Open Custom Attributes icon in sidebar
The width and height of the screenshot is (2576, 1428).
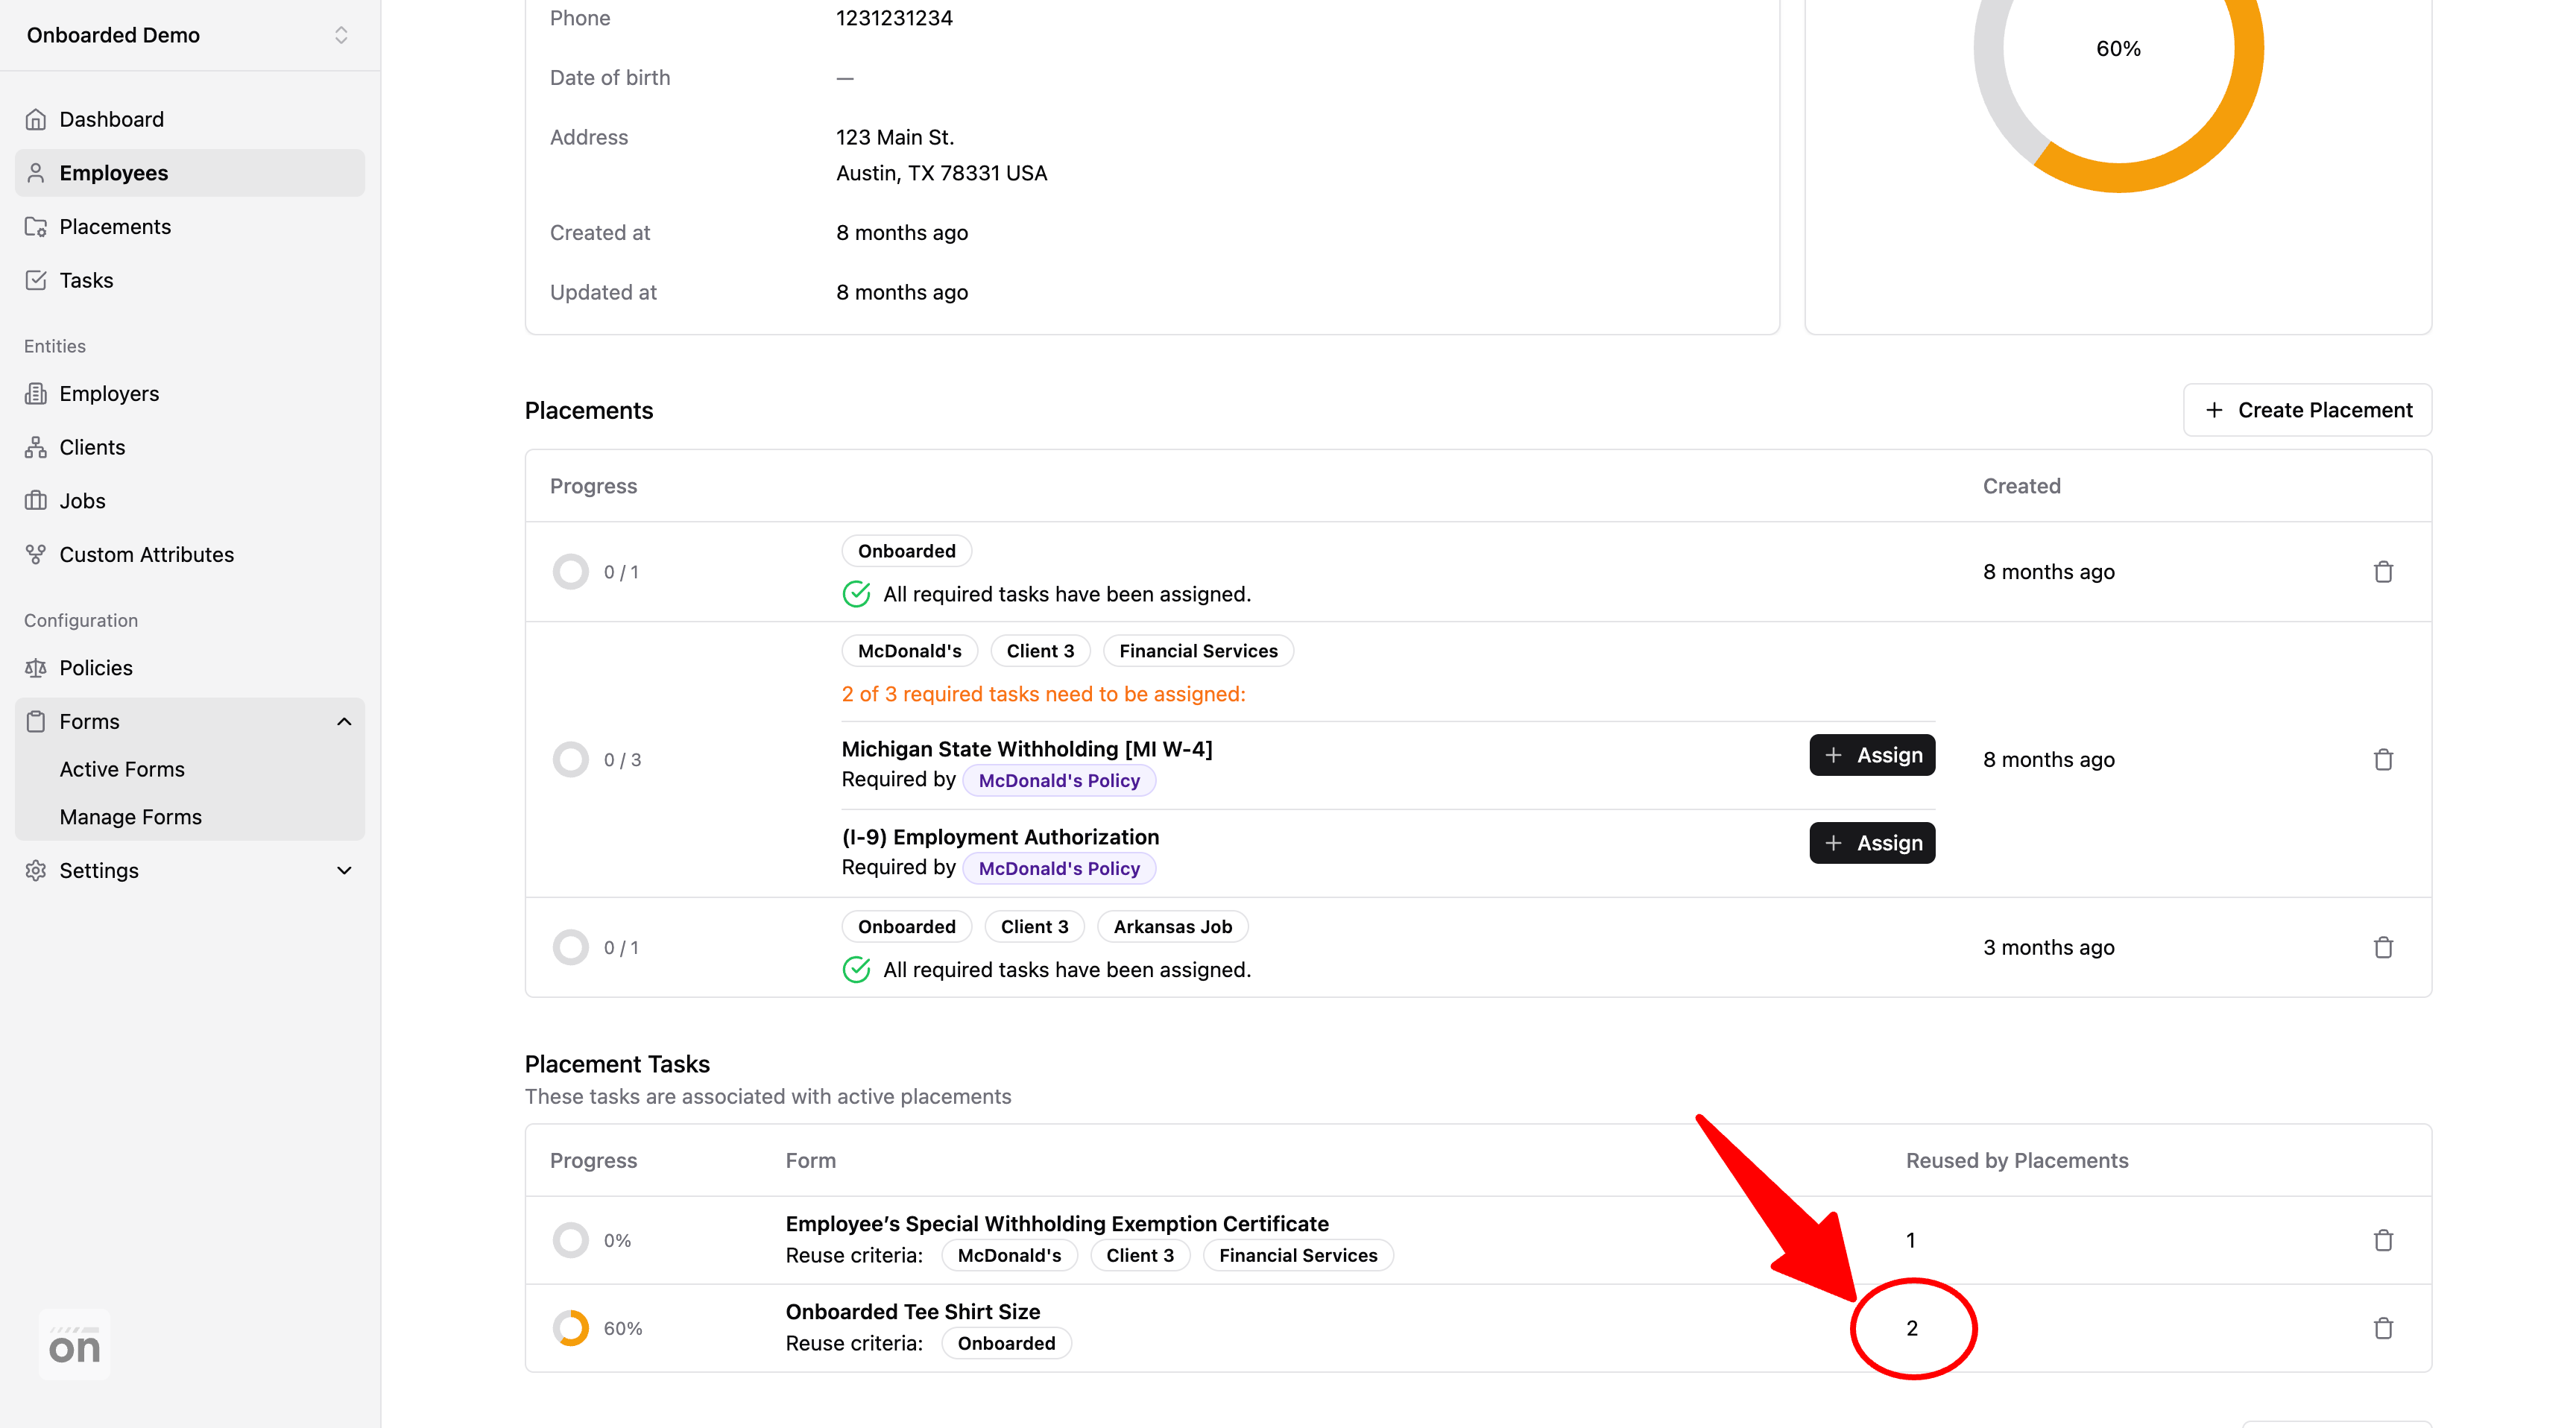(x=36, y=554)
